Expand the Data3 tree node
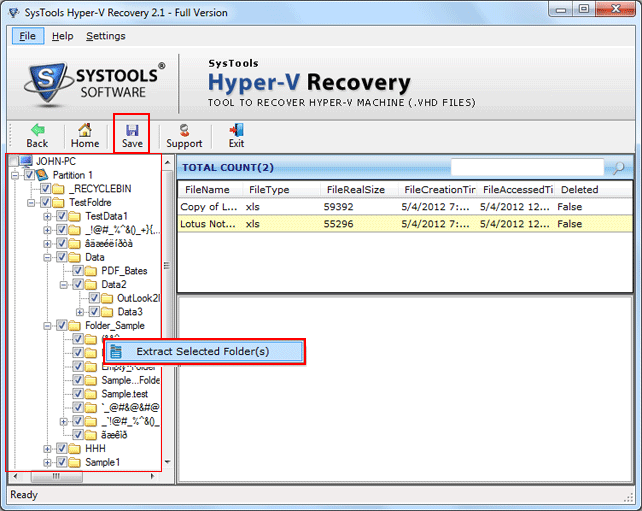The image size is (642, 511). [x=79, y=312]
